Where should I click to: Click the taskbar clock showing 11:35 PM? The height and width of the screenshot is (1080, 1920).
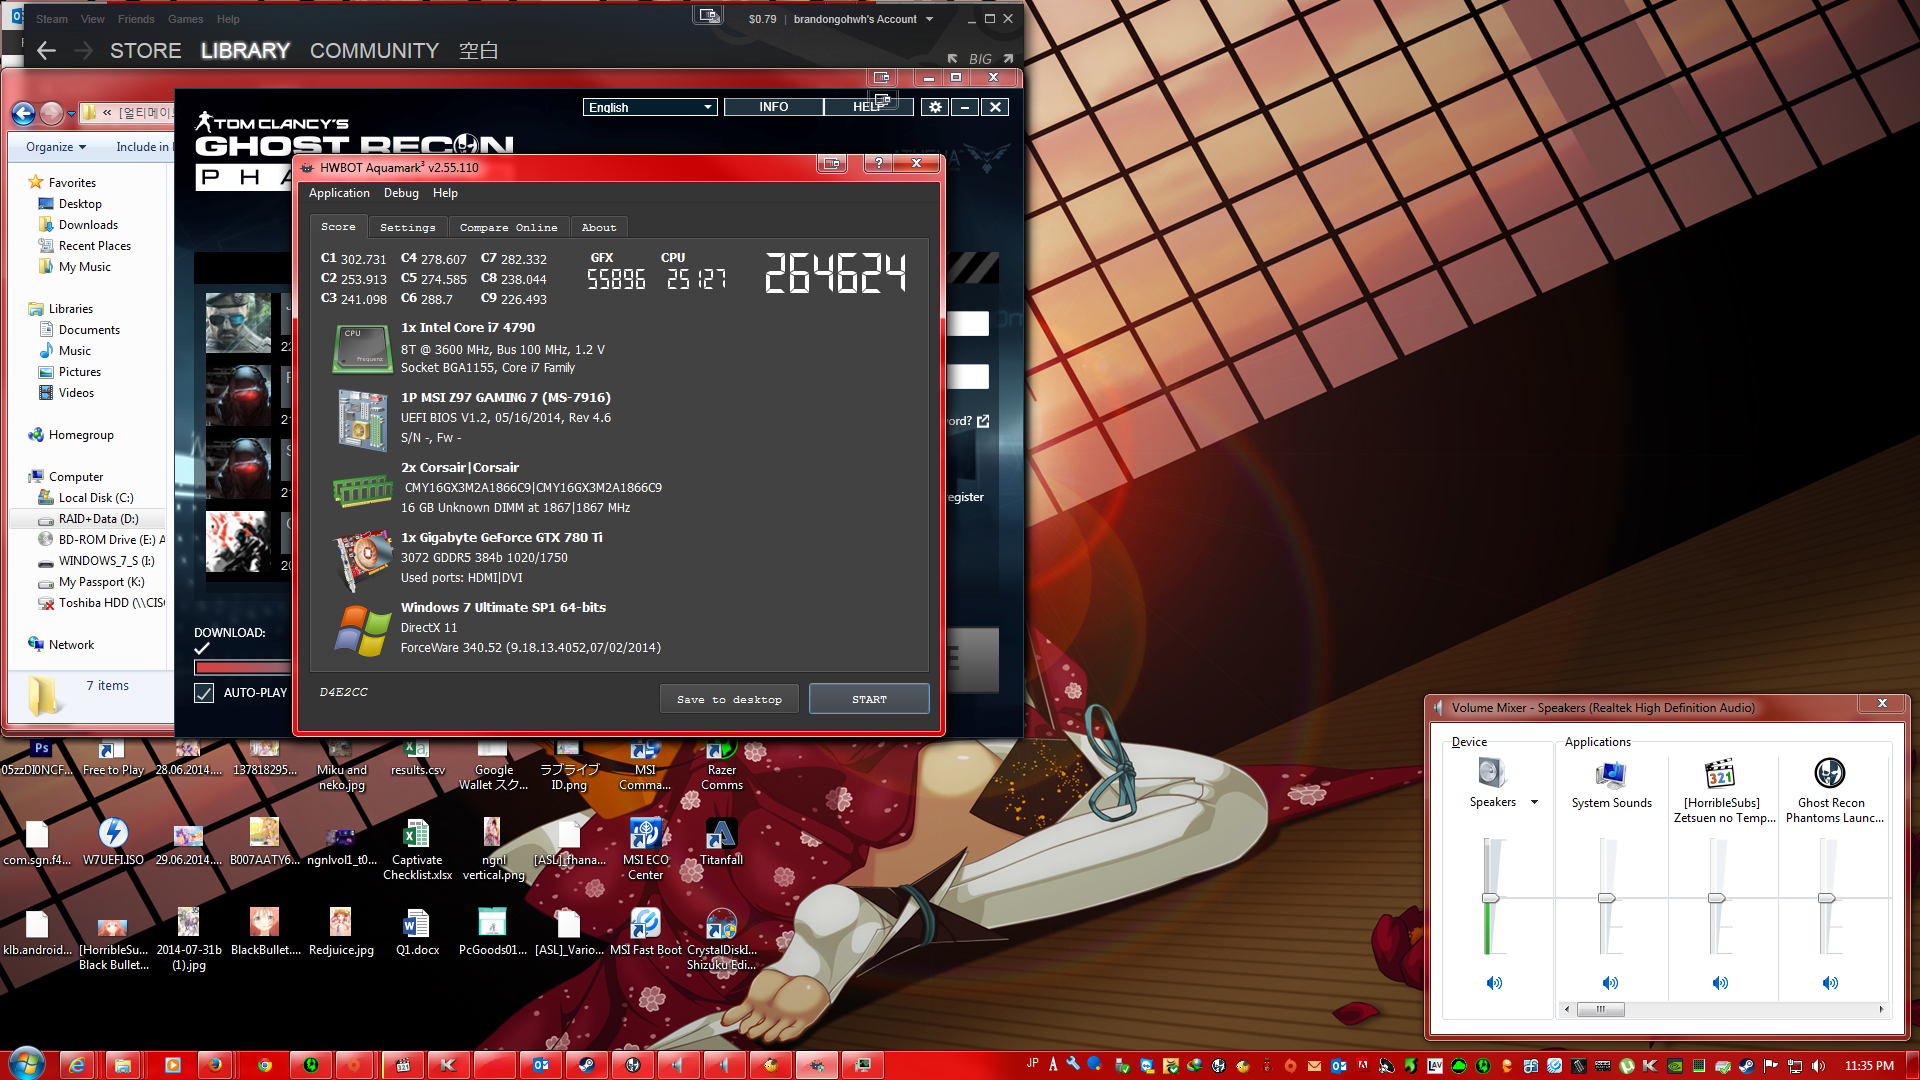click(x=1868, y=1066)
